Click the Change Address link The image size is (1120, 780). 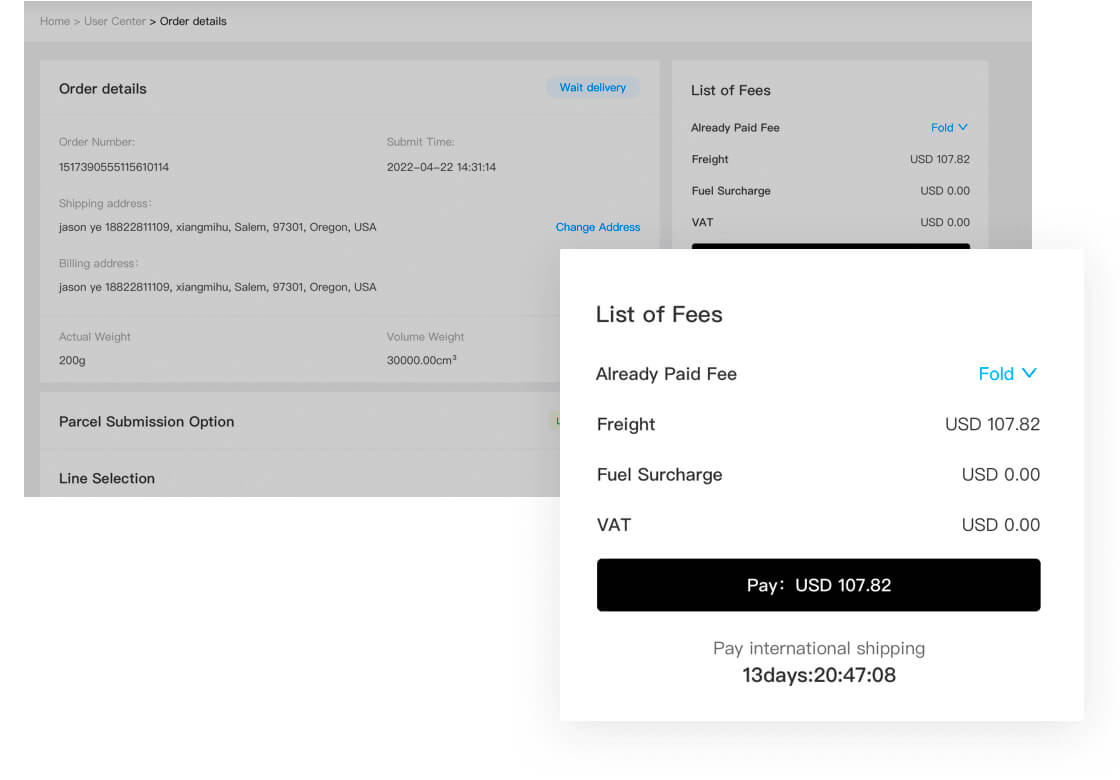click(597, 227)
